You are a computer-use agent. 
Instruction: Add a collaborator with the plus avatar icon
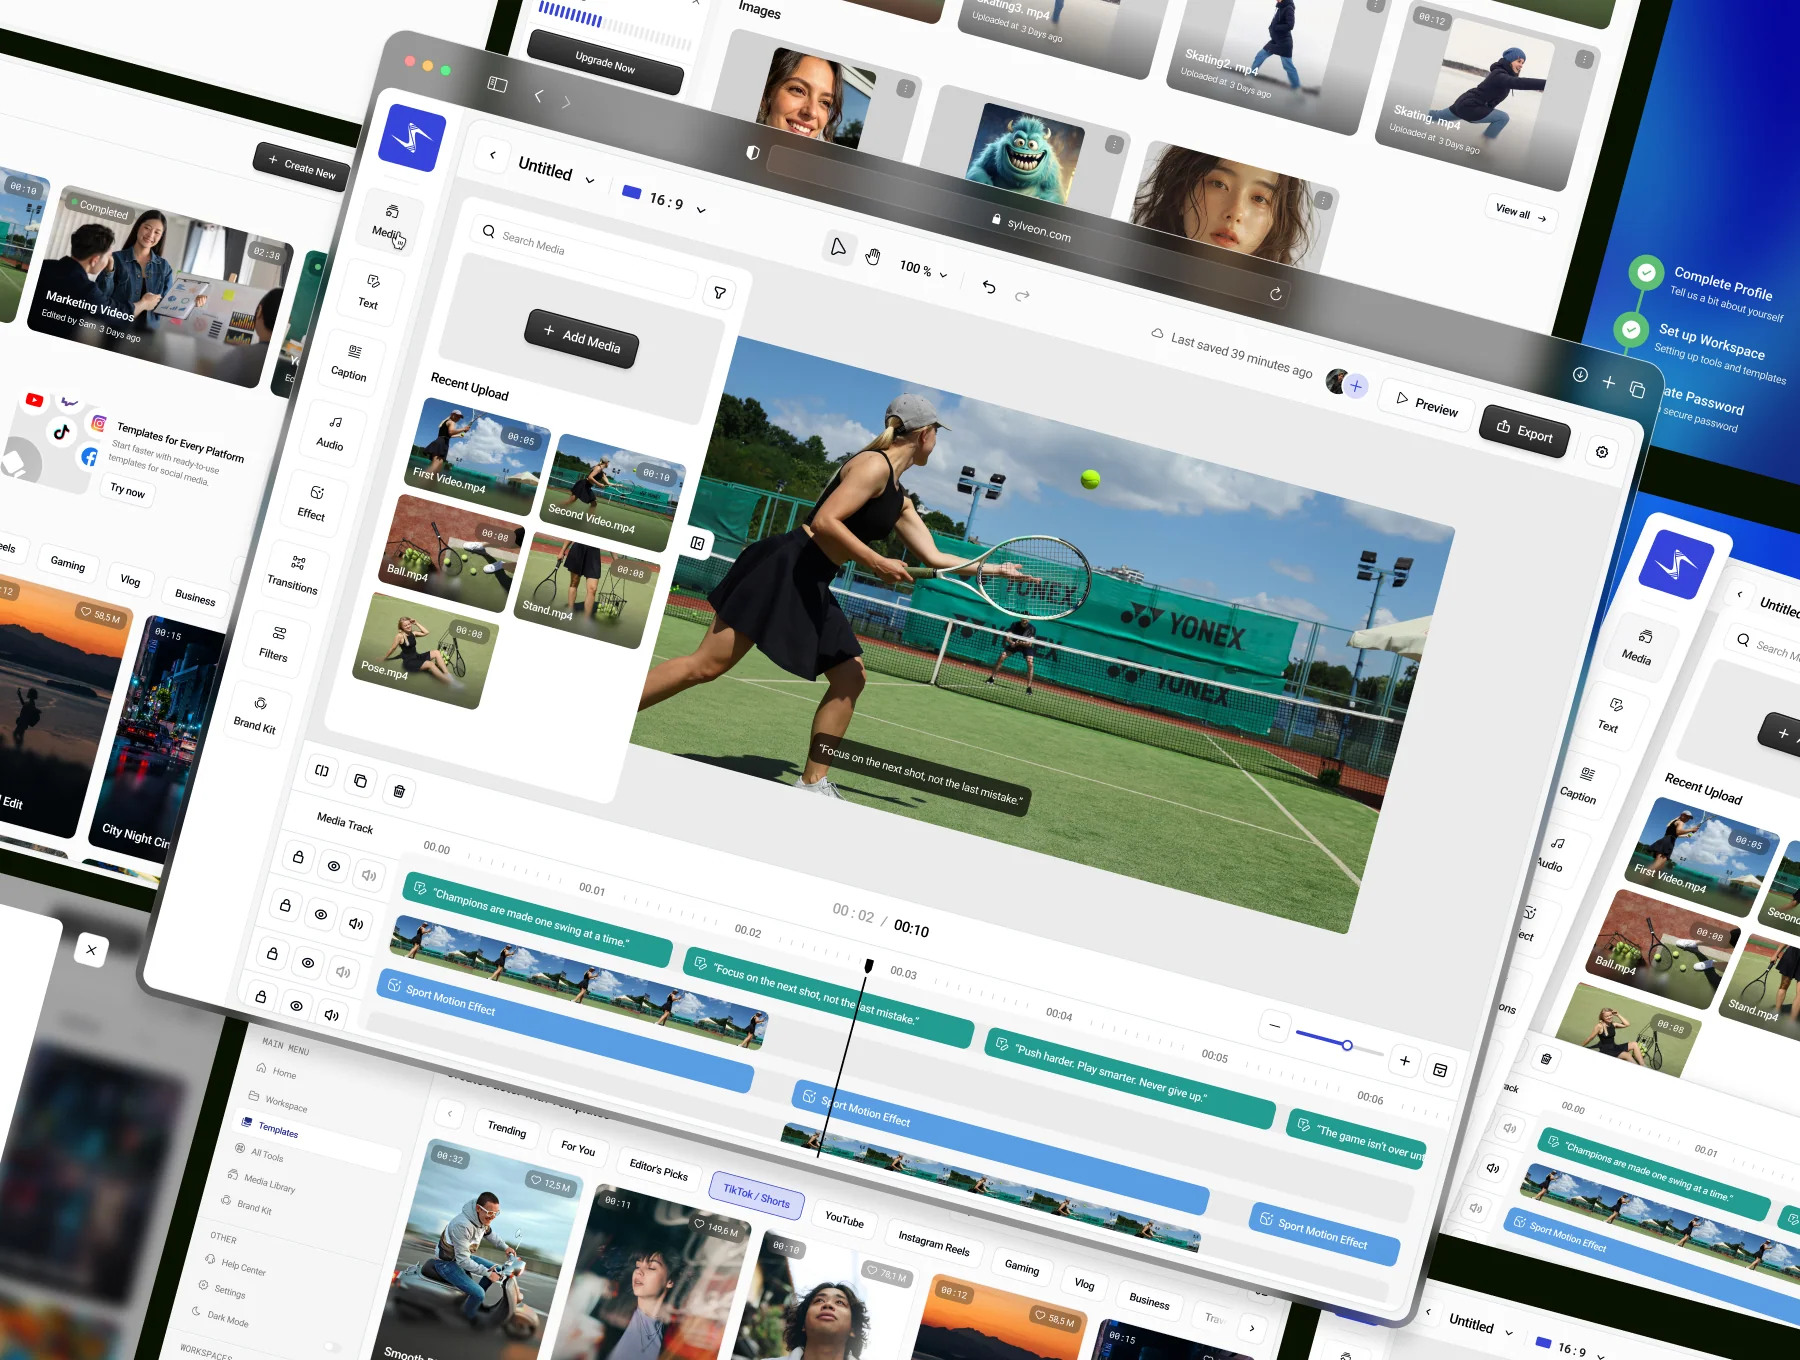[x=1356, y=386]
